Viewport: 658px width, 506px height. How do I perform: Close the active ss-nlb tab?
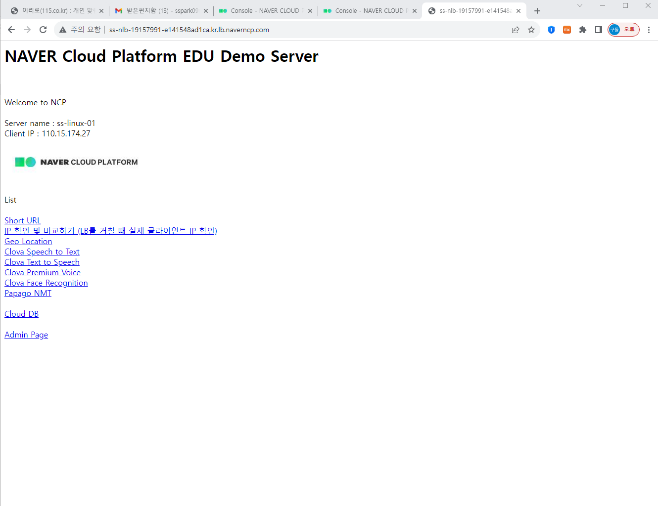[x=519, y=11]
